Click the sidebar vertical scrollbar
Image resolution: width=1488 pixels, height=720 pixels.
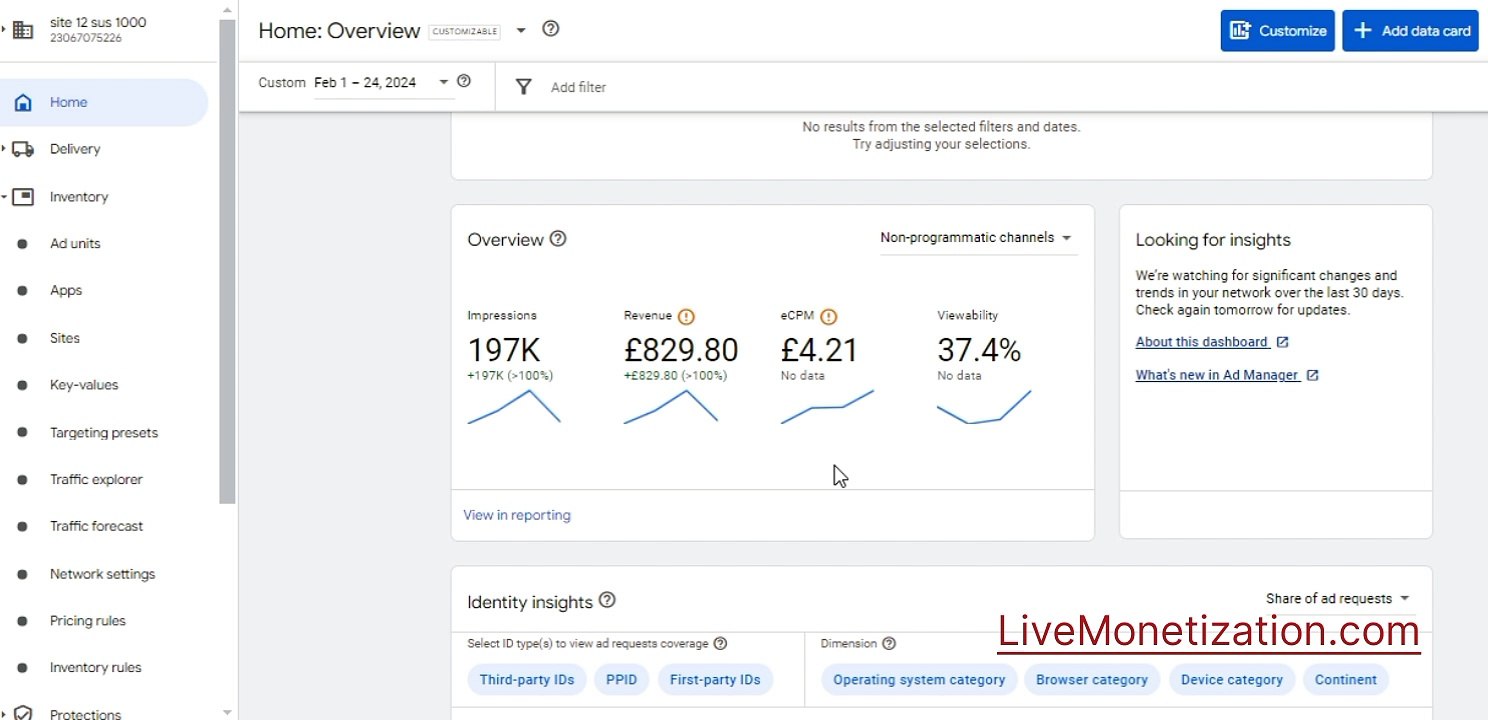pos(227,260)
